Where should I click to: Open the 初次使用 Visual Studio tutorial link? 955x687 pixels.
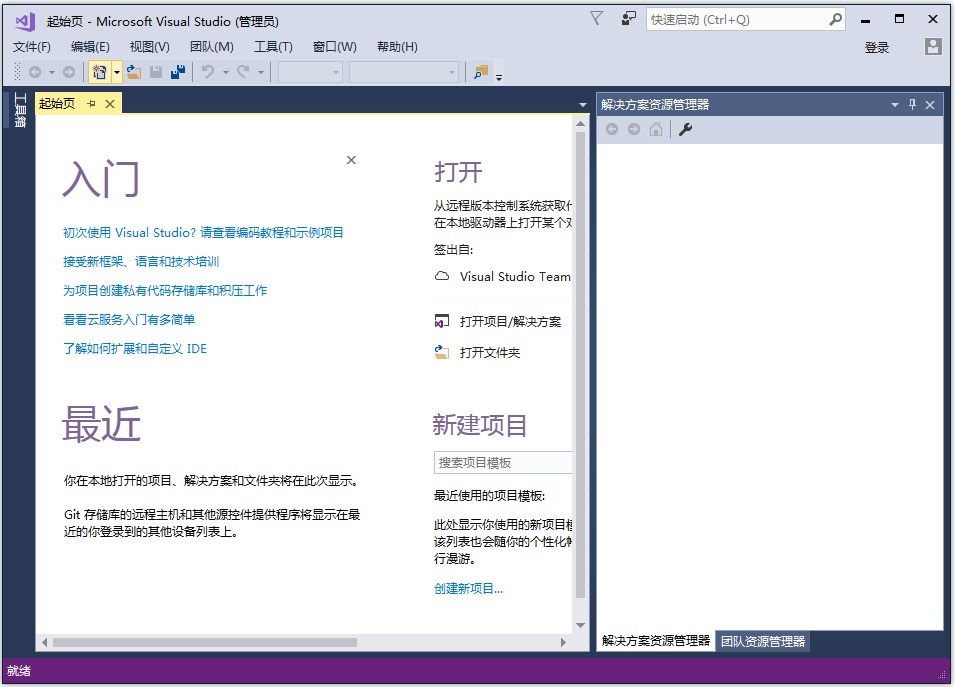coord(203,233)
